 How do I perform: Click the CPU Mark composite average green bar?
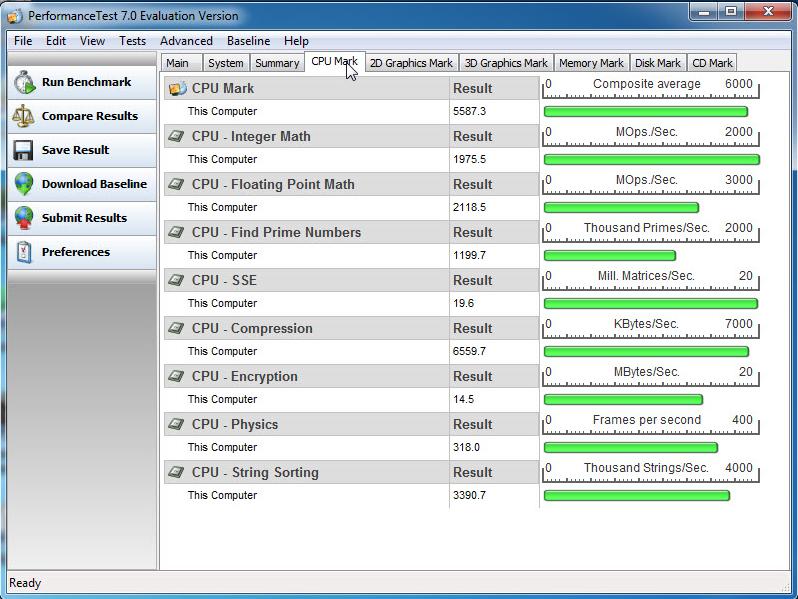(645, 112)
